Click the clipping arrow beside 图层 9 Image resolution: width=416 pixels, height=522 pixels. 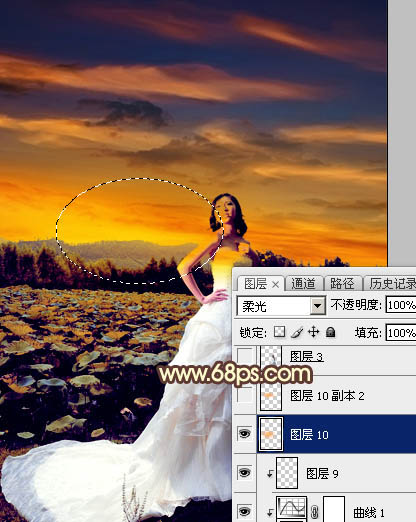click(x=270, y=474)
